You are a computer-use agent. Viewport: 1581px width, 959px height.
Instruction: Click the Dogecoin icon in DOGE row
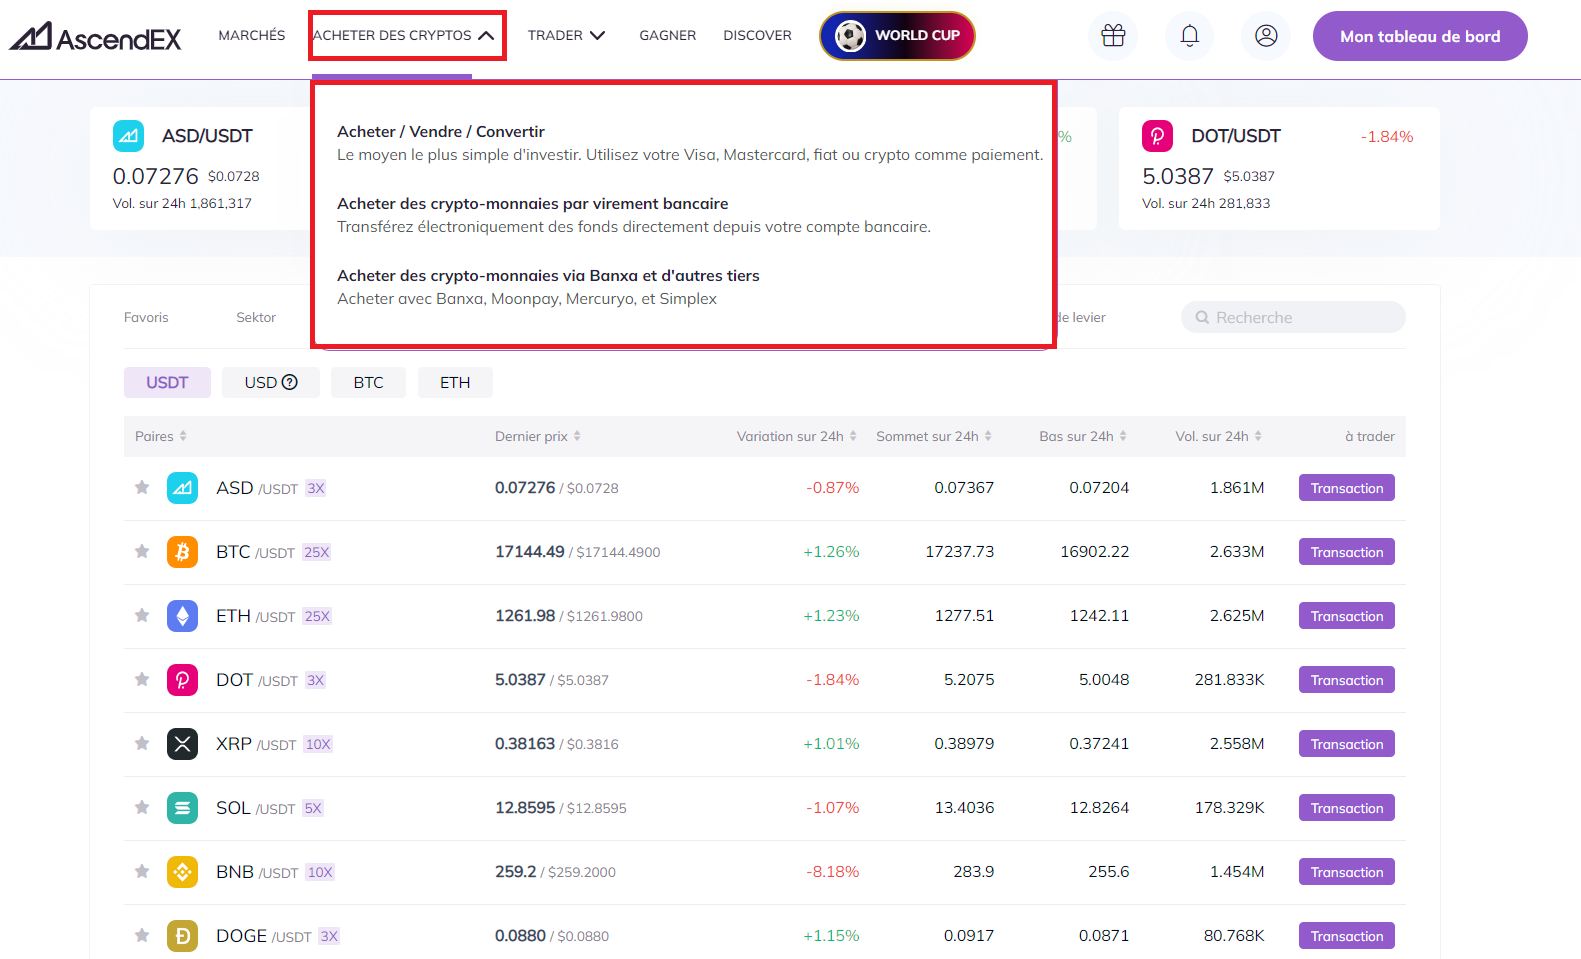tap(182, 936)
